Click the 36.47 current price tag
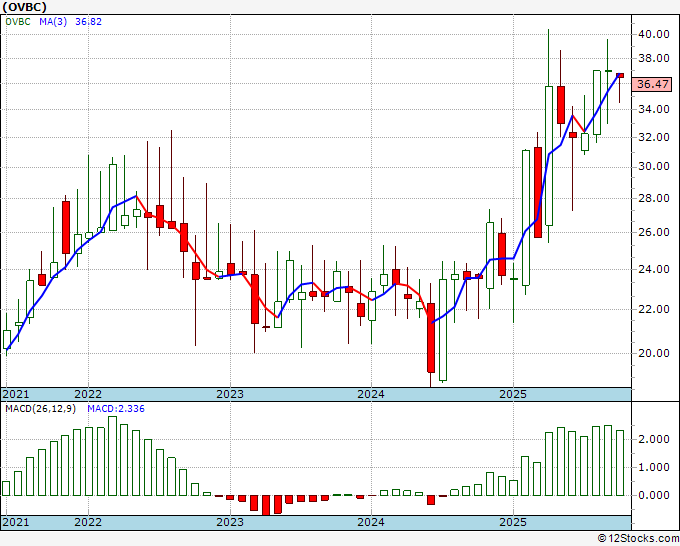The image size is (680, 546). pos(653,84)
